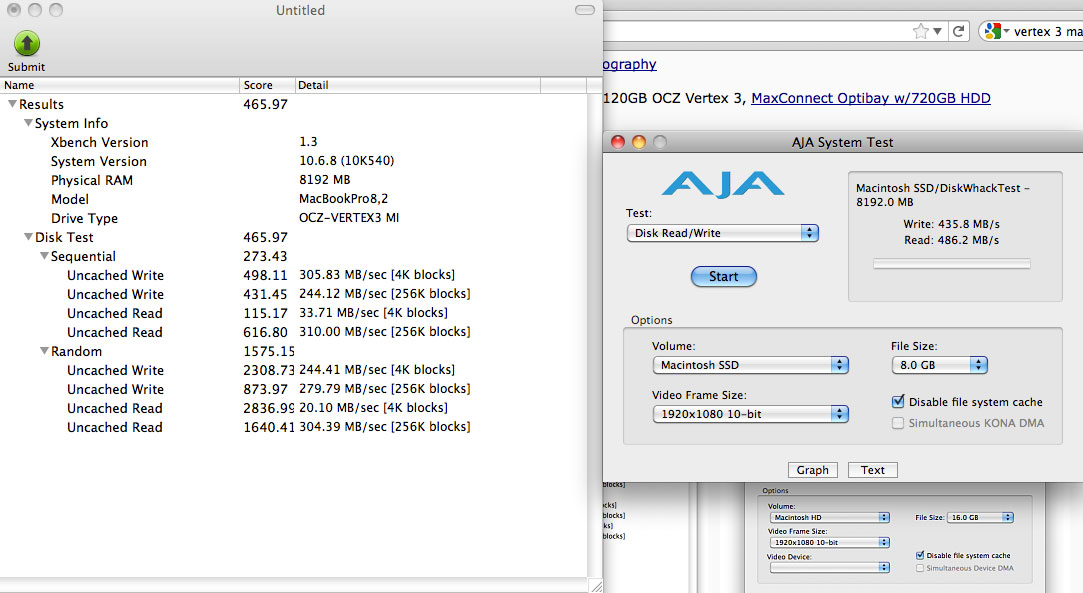The width and height of the screenshot is (1083, 593).
Task: Open bookmark dropdown arrow next to star
Action: (x=937, y=31)
